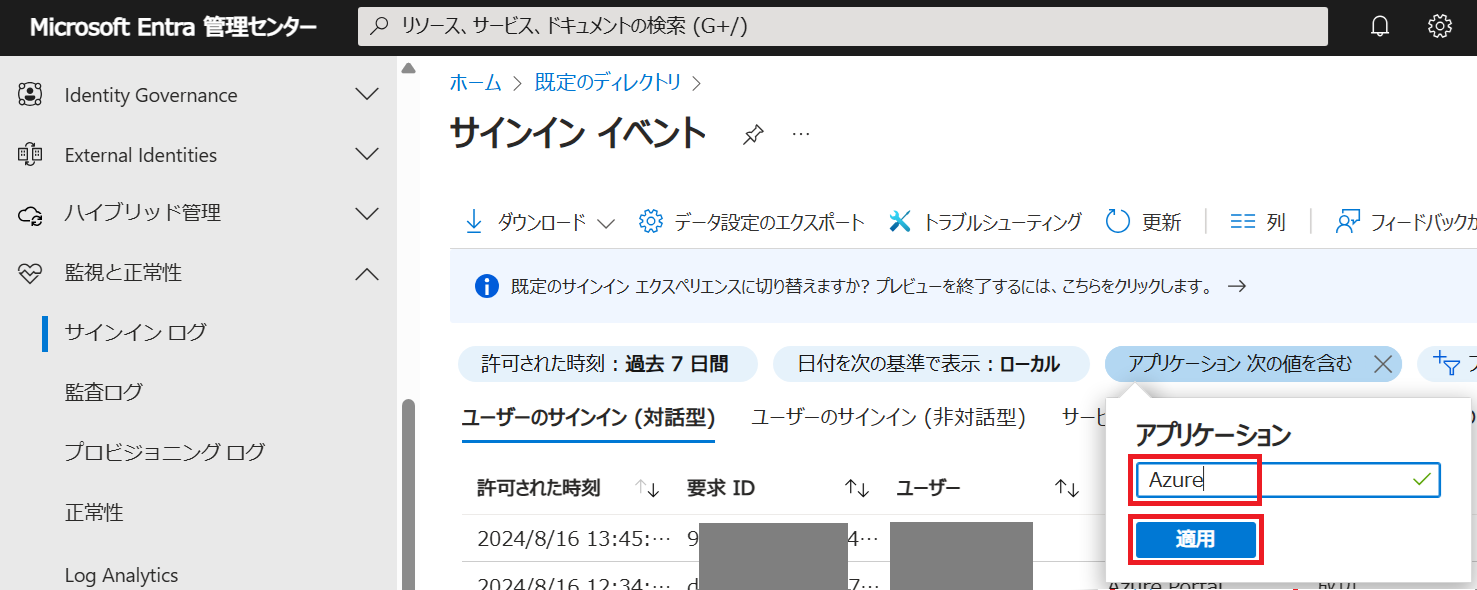Image resolution: width=1477 pixels, height=590 pixels.
Task: Click the 更新 refresh icon
Action: (1118, 222)
